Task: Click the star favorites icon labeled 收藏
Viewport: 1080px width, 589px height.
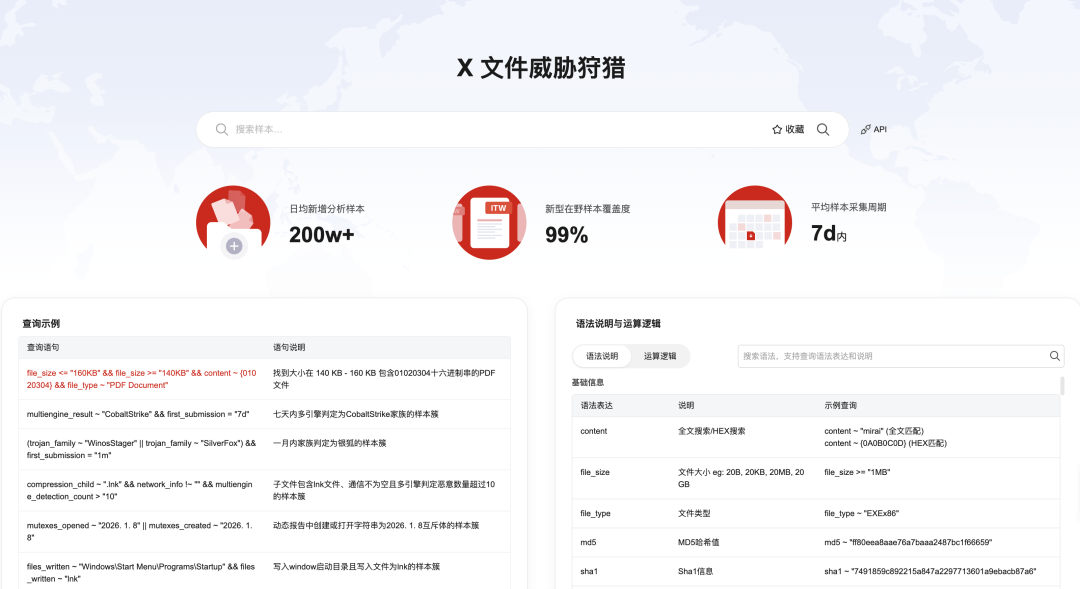Action: (777, 130)
